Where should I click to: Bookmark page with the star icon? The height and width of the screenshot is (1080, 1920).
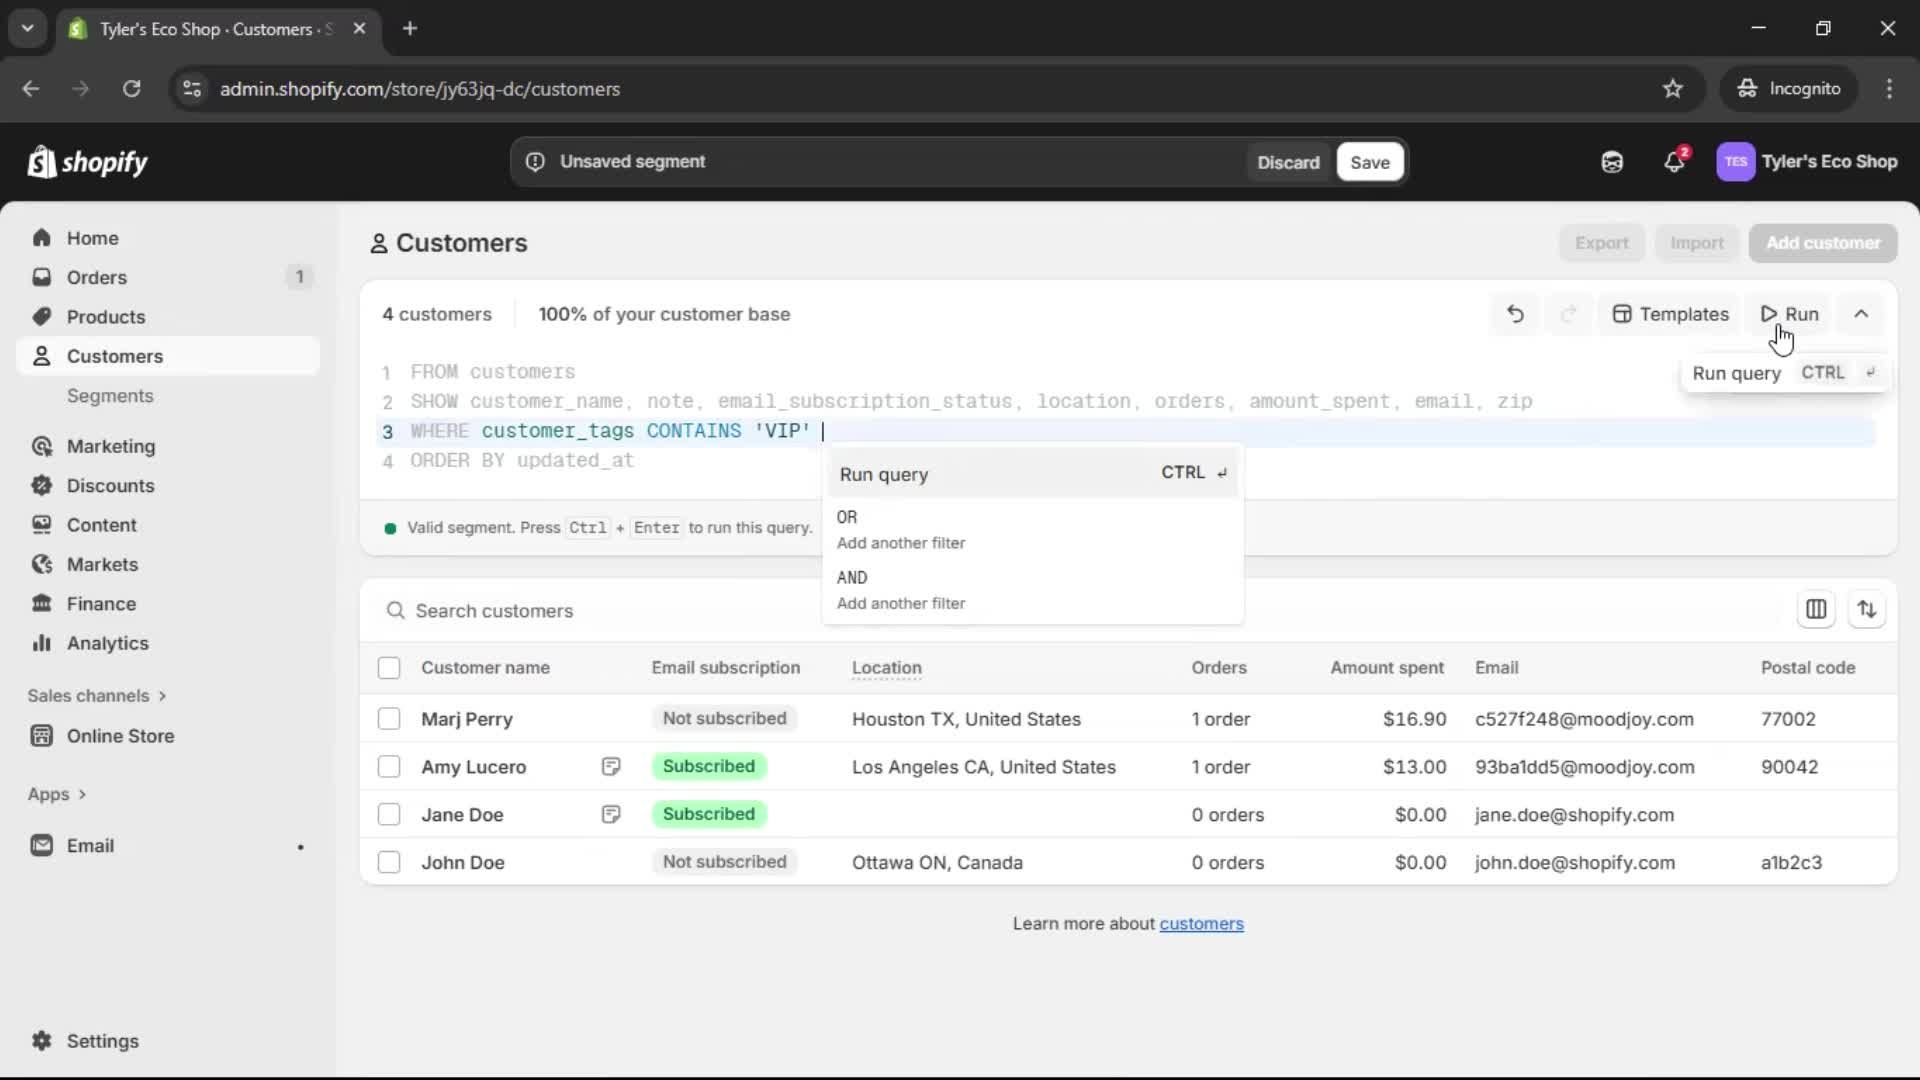coord(1673,89)
